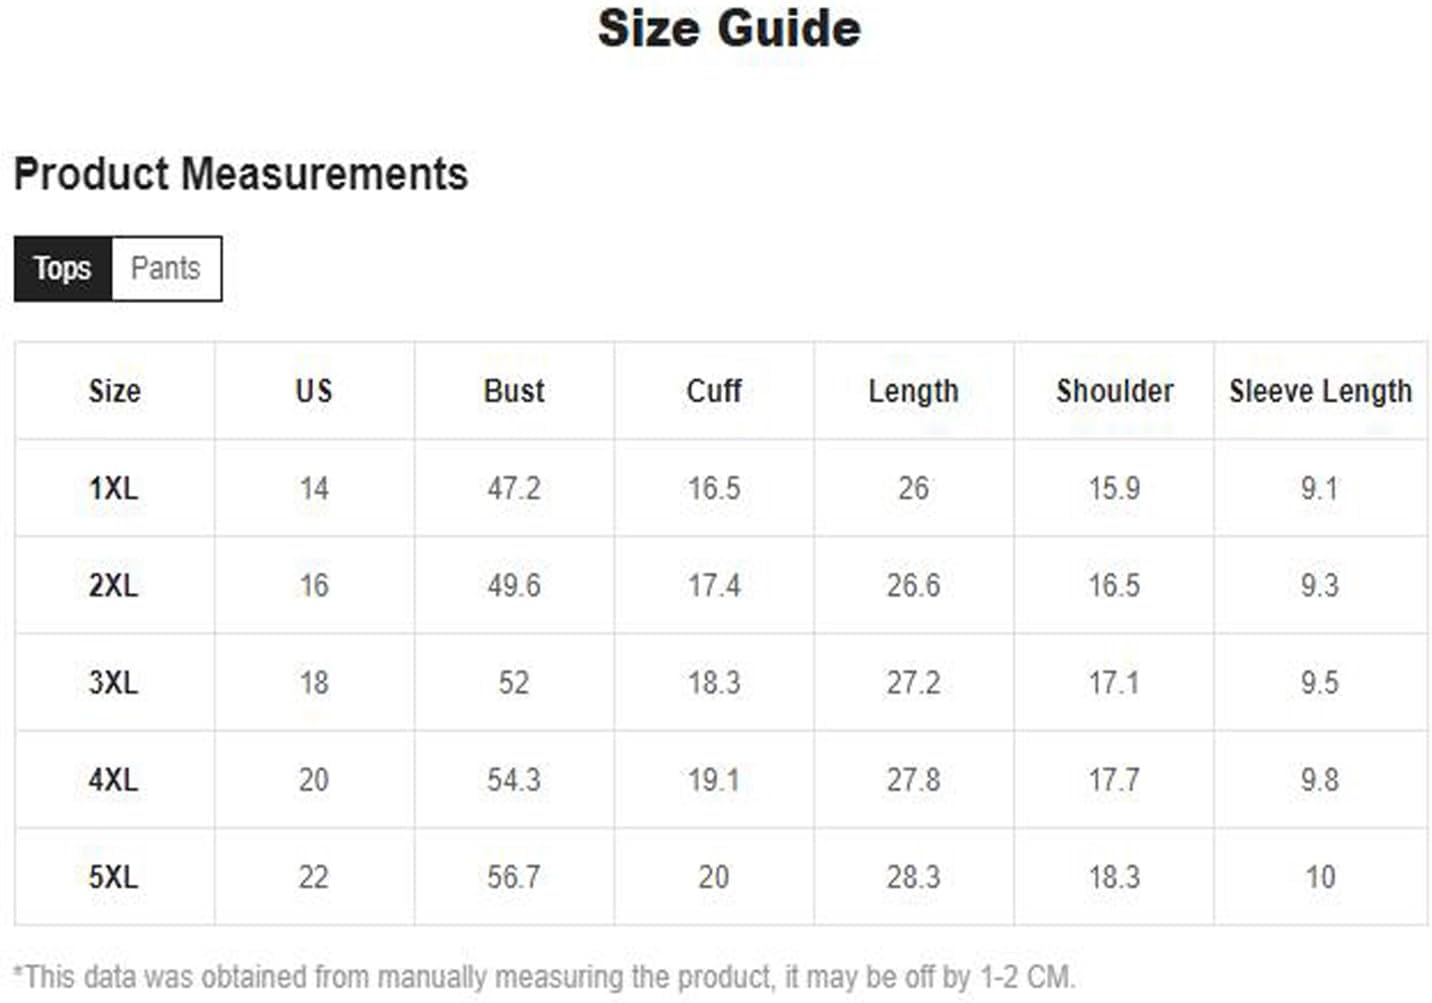1432x1003 pixels.
Task: Click the US size 18 cell
Action: [x=314, y=682]
